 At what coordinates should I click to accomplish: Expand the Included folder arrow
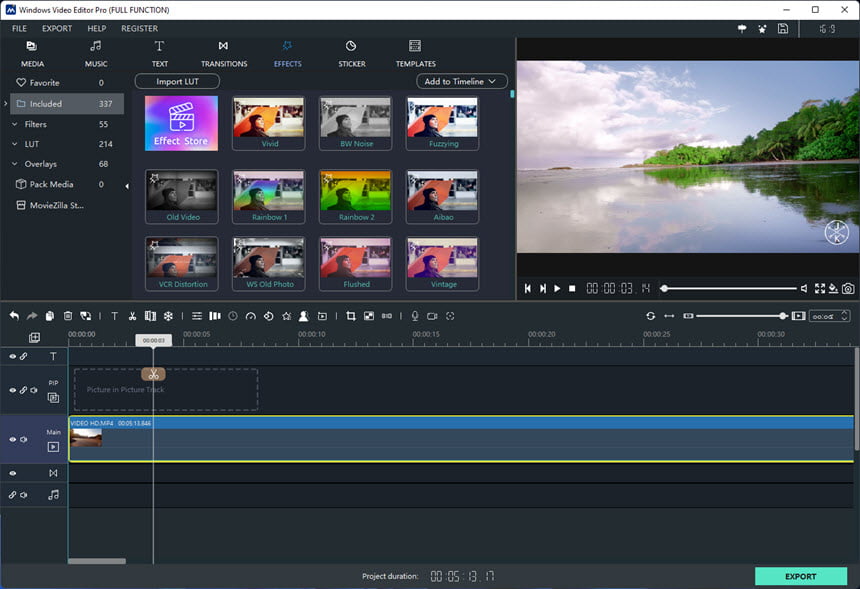(x=5, y=104)
